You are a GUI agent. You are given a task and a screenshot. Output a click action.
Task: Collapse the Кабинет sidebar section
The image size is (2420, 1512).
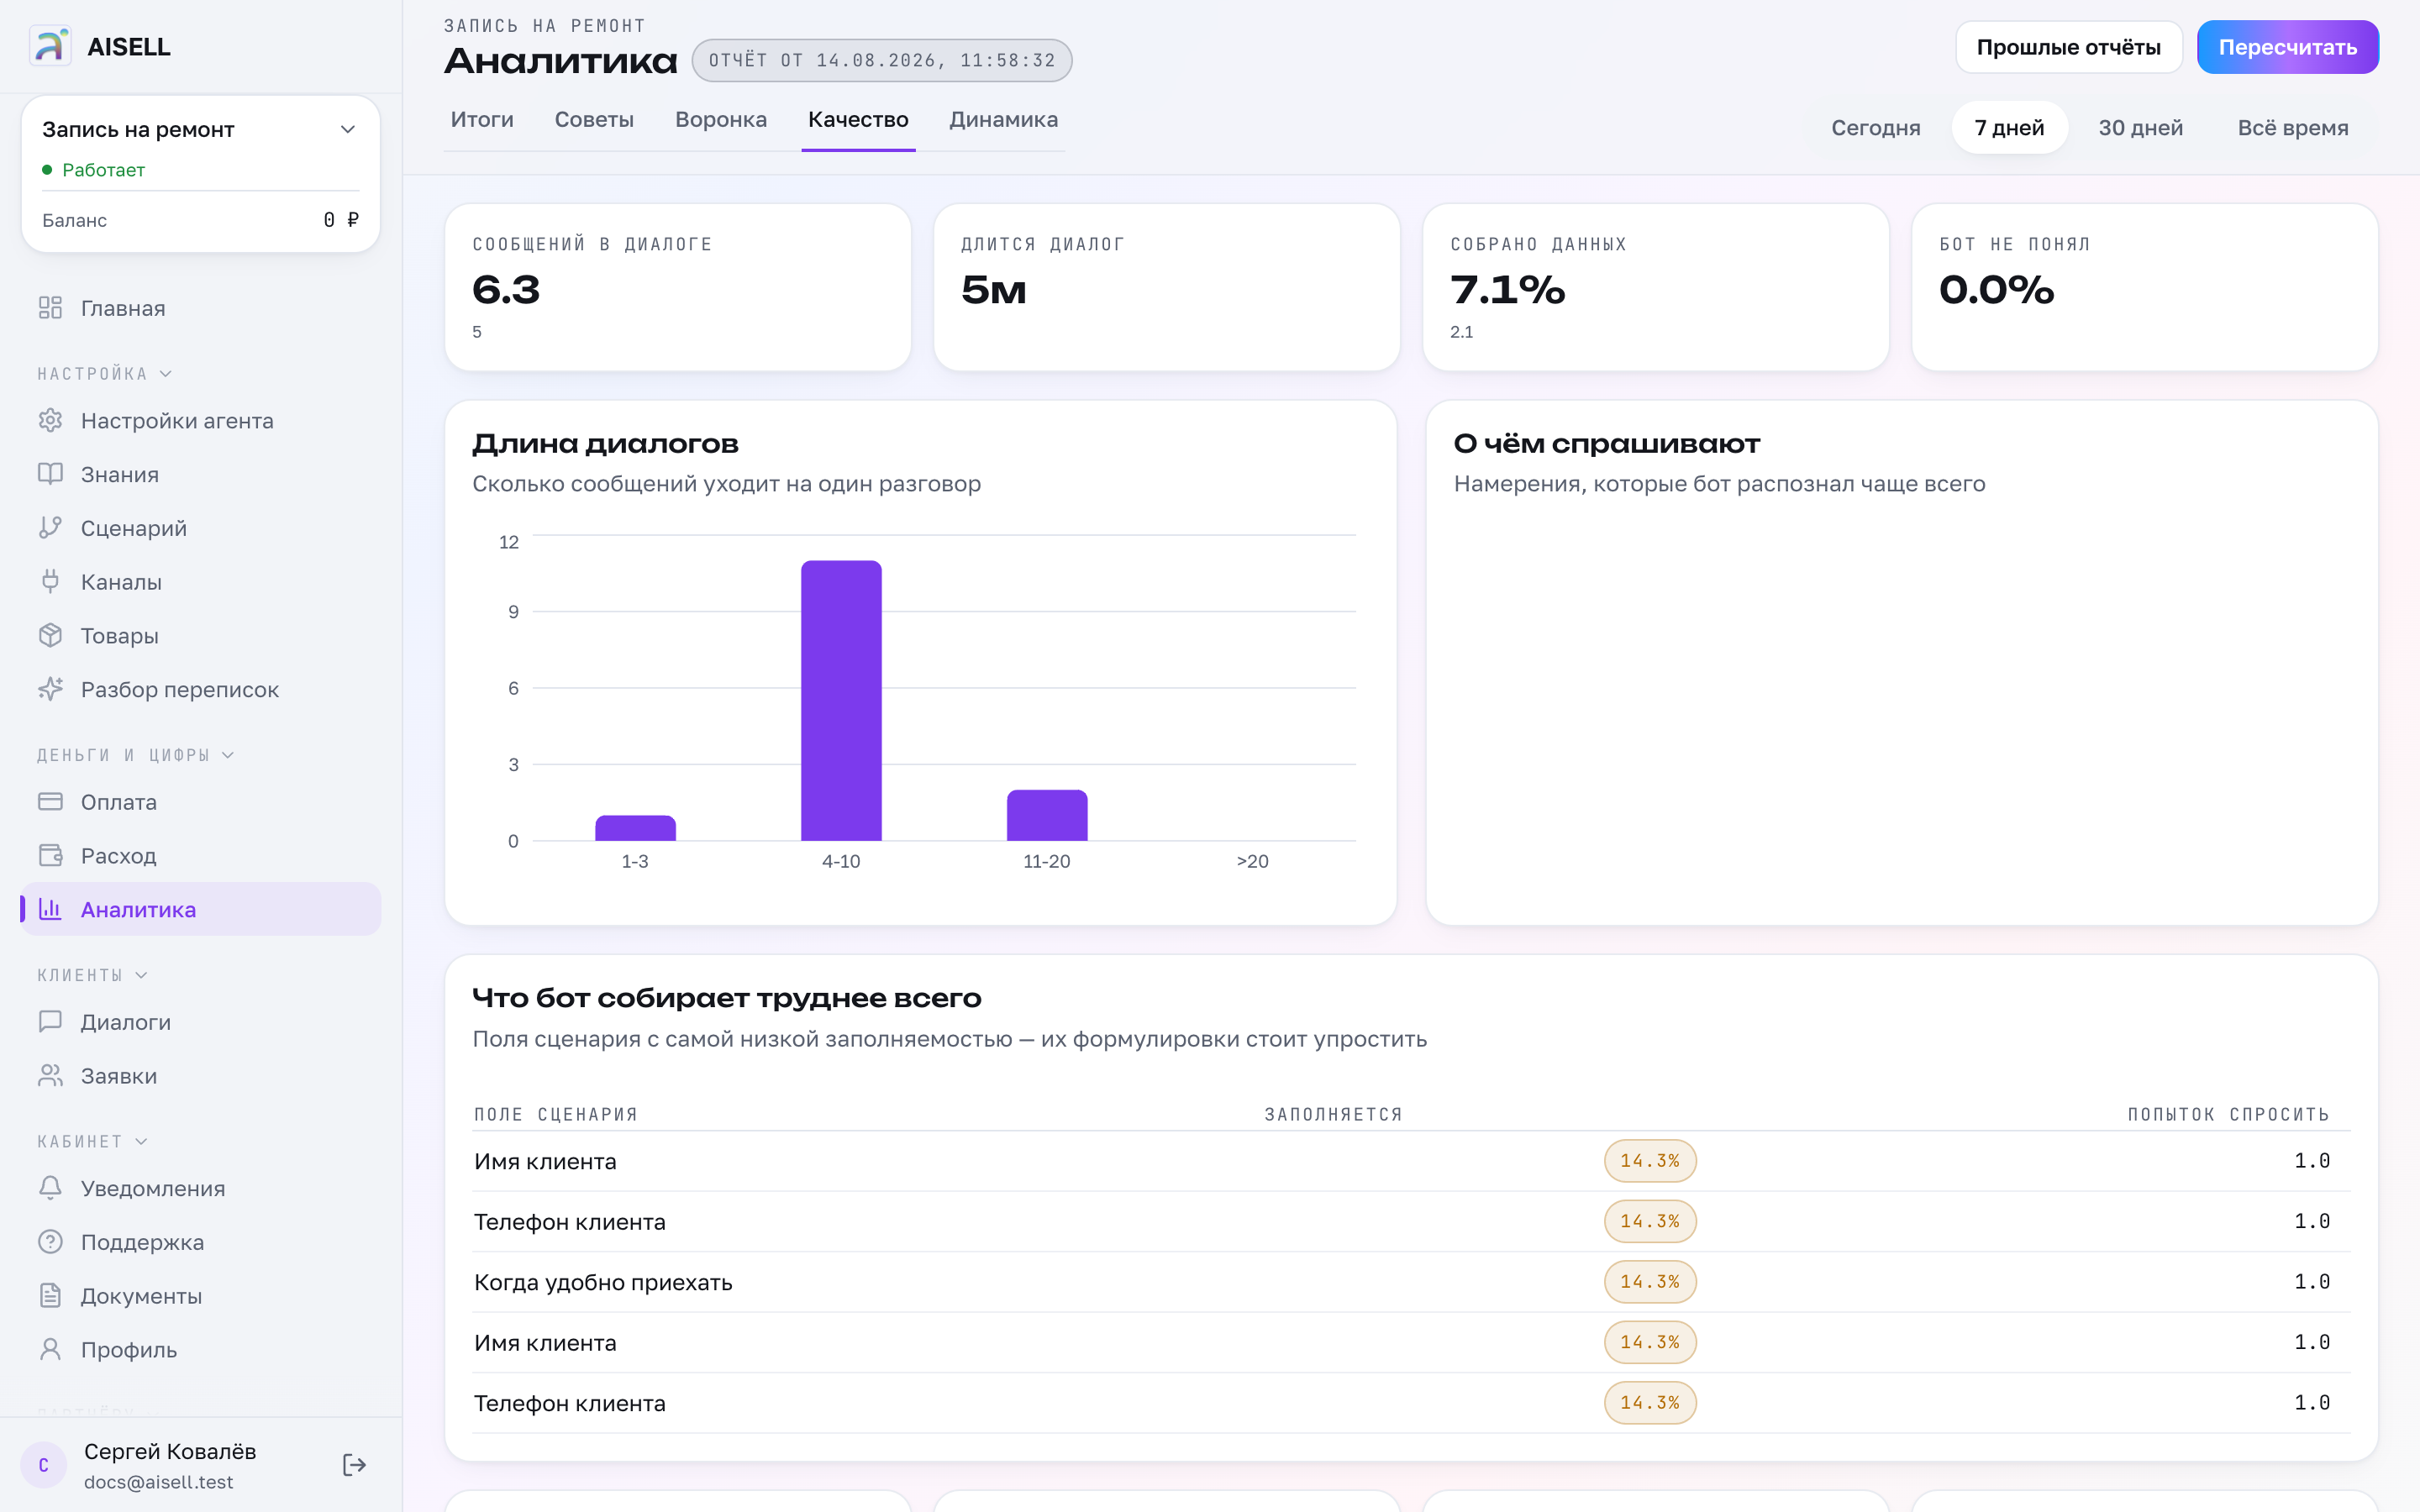click(92, 1141)
